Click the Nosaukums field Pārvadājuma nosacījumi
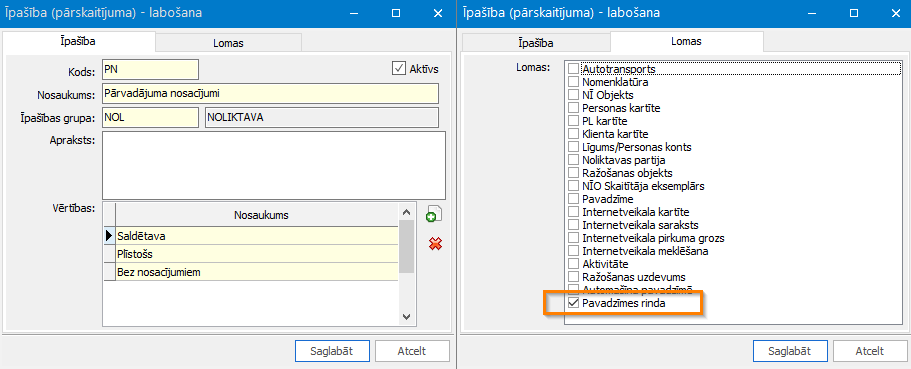Screen dimensions: 911x369 tap(270, 93)
